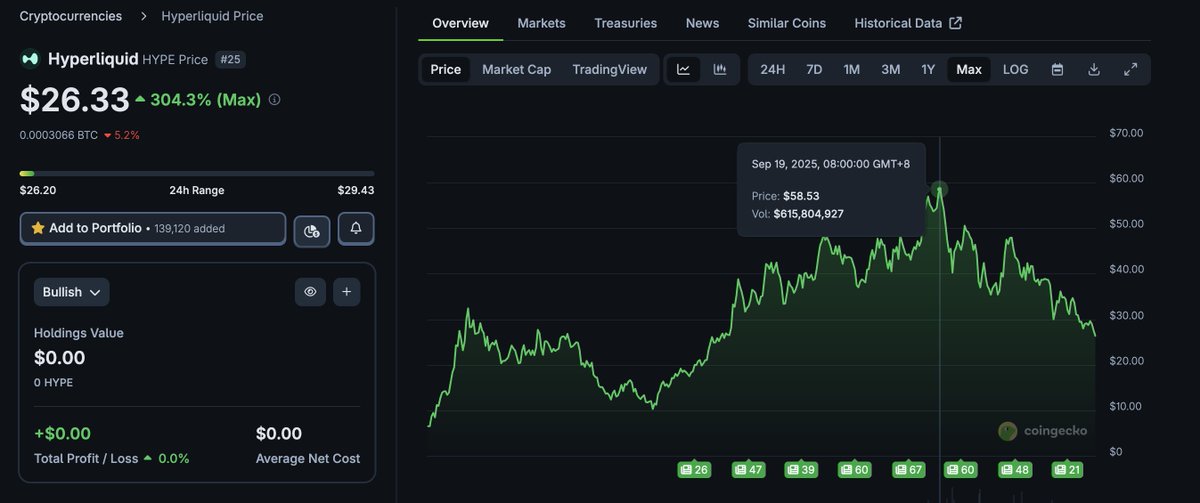Click the Hyperliquid coin logo
This screenshot has height=503, width=1200.
(30, 59)
